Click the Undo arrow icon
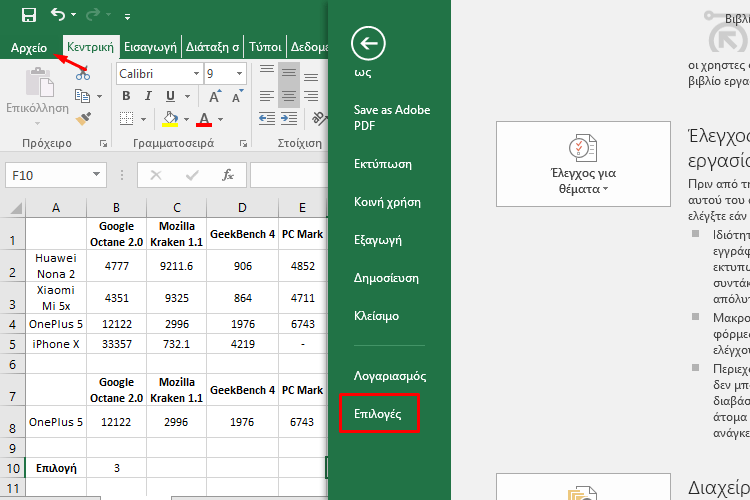The image size is (750, 500). tap(58, 15)
